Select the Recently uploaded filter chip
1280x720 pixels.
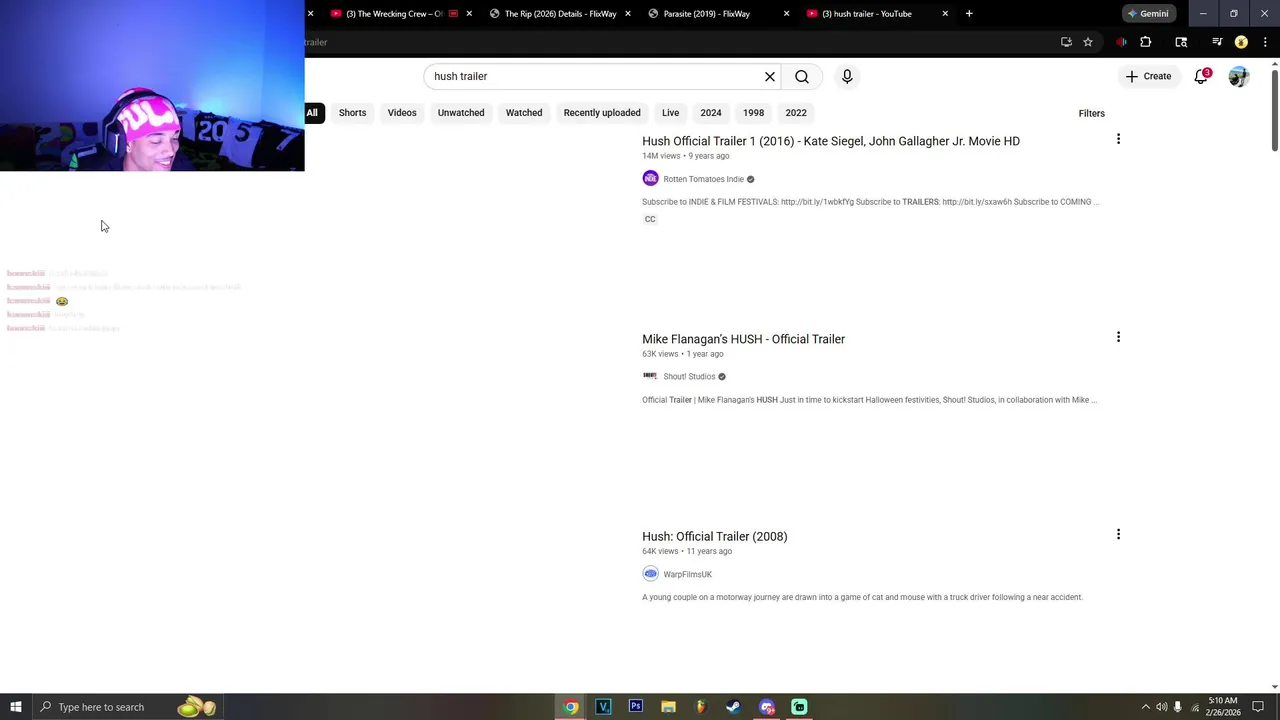tap(602, 113)
